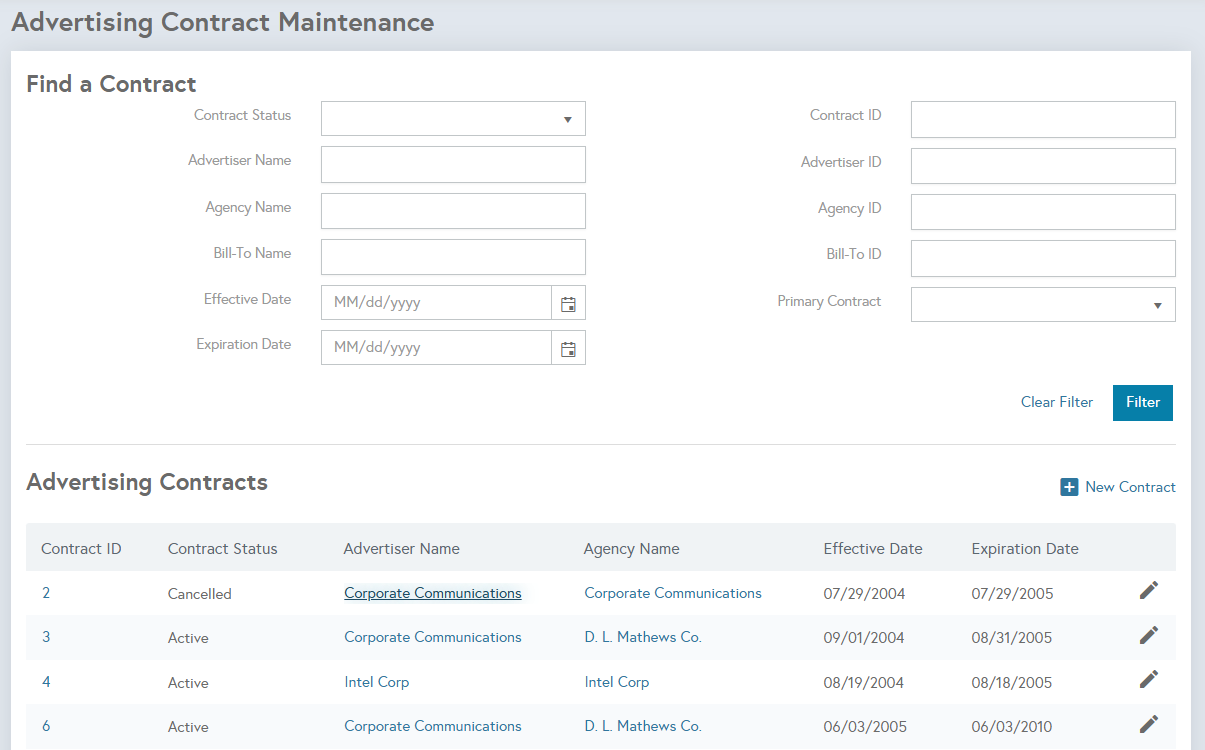This screenshot has width=1205, height=750.
Task: Open agency D. L. Mathews Co. in contract 3 row
Action: tap(643, 637)
